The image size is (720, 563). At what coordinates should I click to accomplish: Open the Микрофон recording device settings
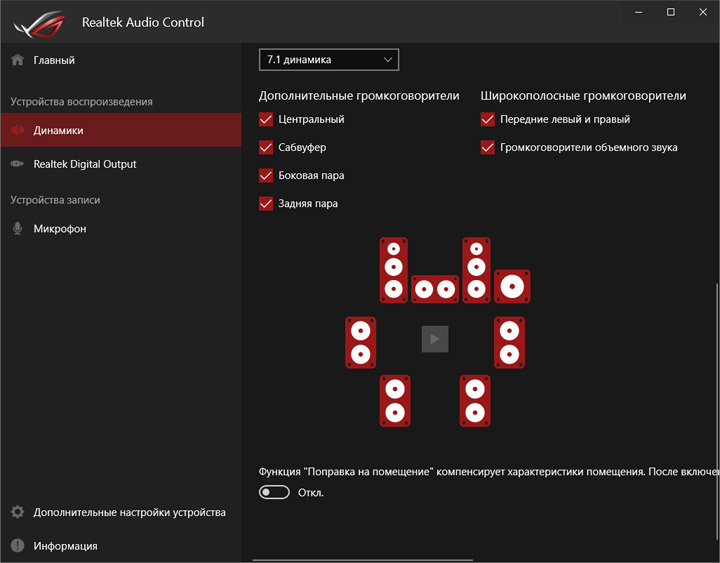[60, 228]
